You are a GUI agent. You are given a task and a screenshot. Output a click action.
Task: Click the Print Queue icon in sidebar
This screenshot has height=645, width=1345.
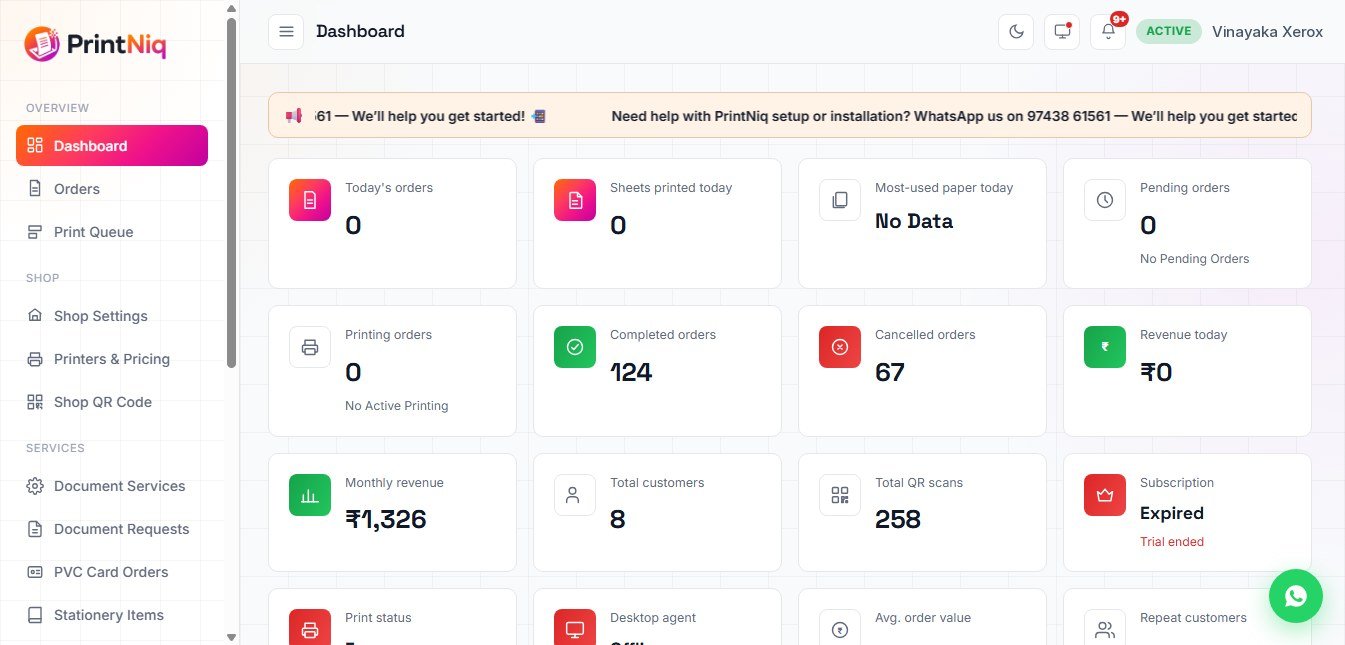(35, 231)
